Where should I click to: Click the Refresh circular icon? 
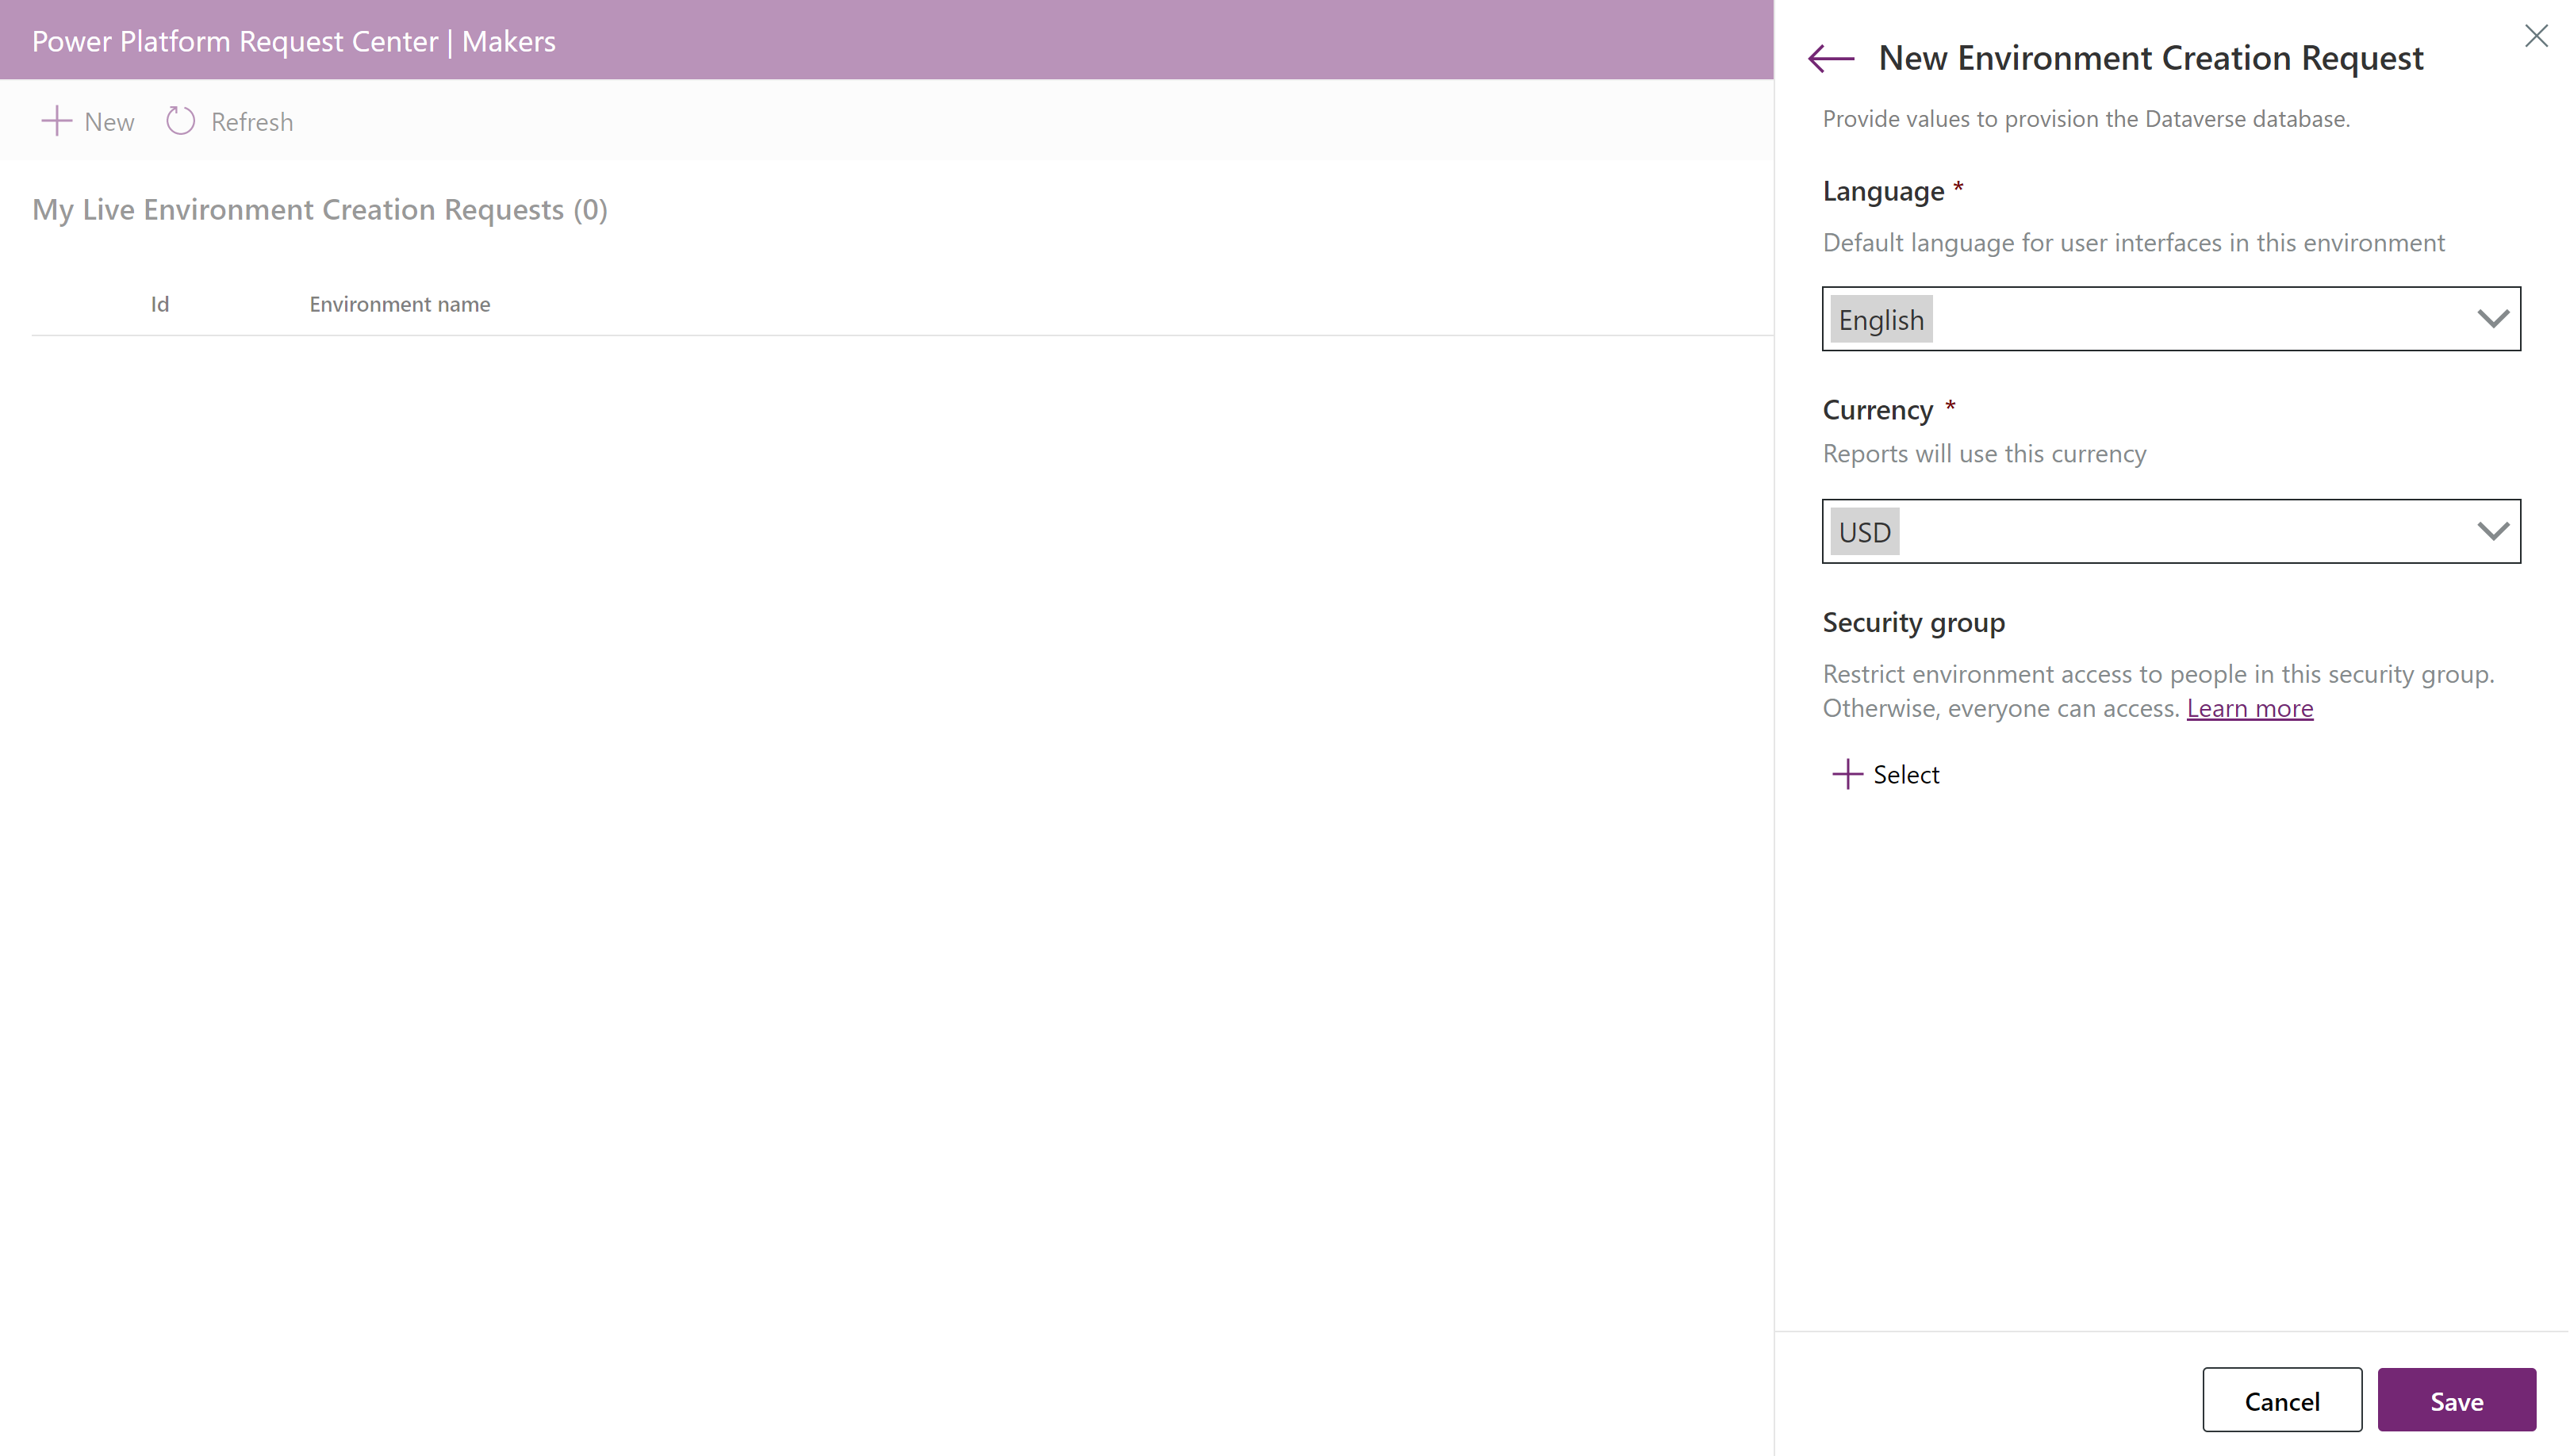click(180, 120)
